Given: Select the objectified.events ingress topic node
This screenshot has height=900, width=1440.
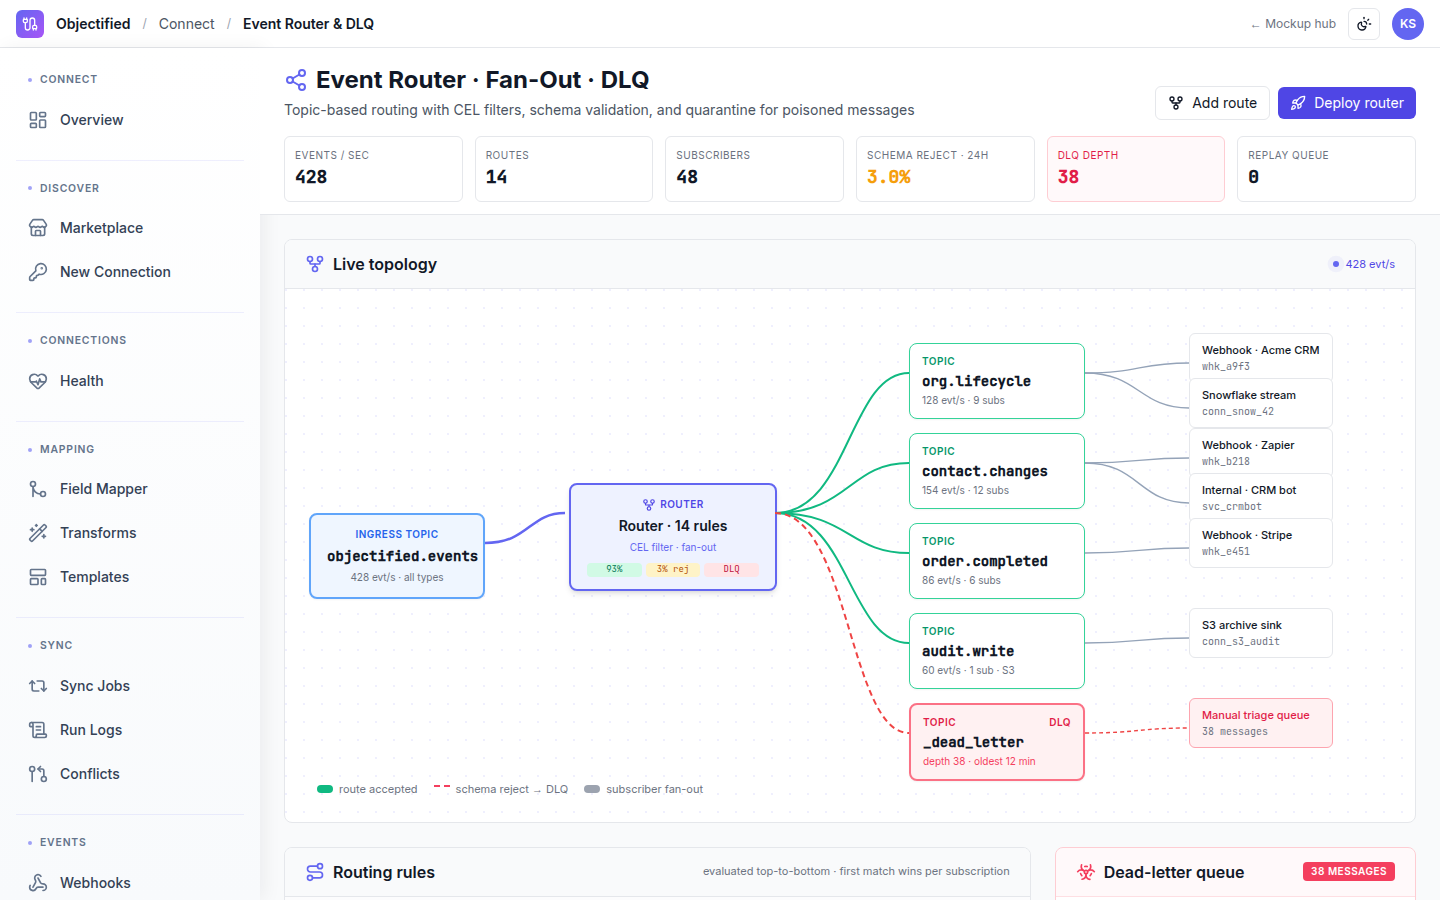Looking at the screenshot, I should [397, 556].
